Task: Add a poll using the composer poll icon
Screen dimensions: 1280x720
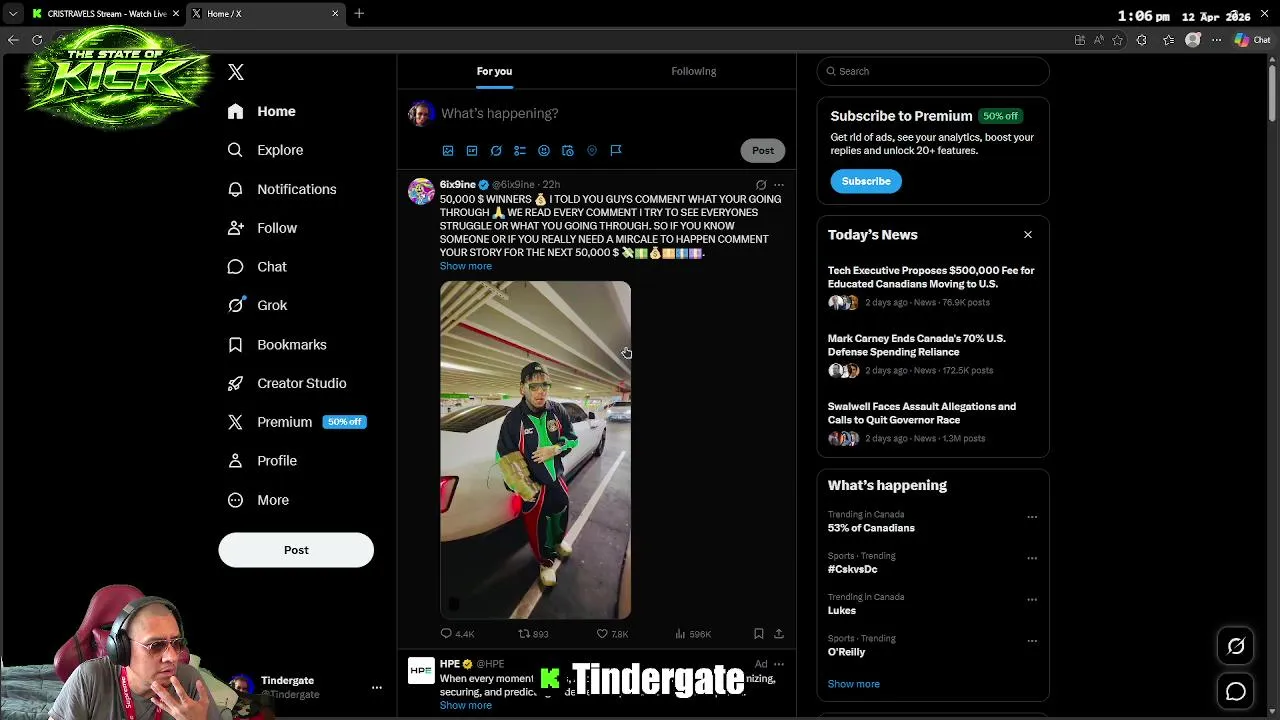Action: click(x=520, y=151)
